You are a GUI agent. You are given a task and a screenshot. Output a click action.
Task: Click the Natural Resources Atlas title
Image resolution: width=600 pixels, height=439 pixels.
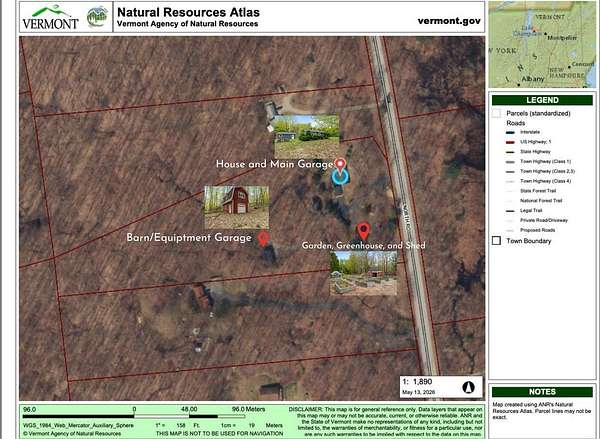(x=188, y=12)
